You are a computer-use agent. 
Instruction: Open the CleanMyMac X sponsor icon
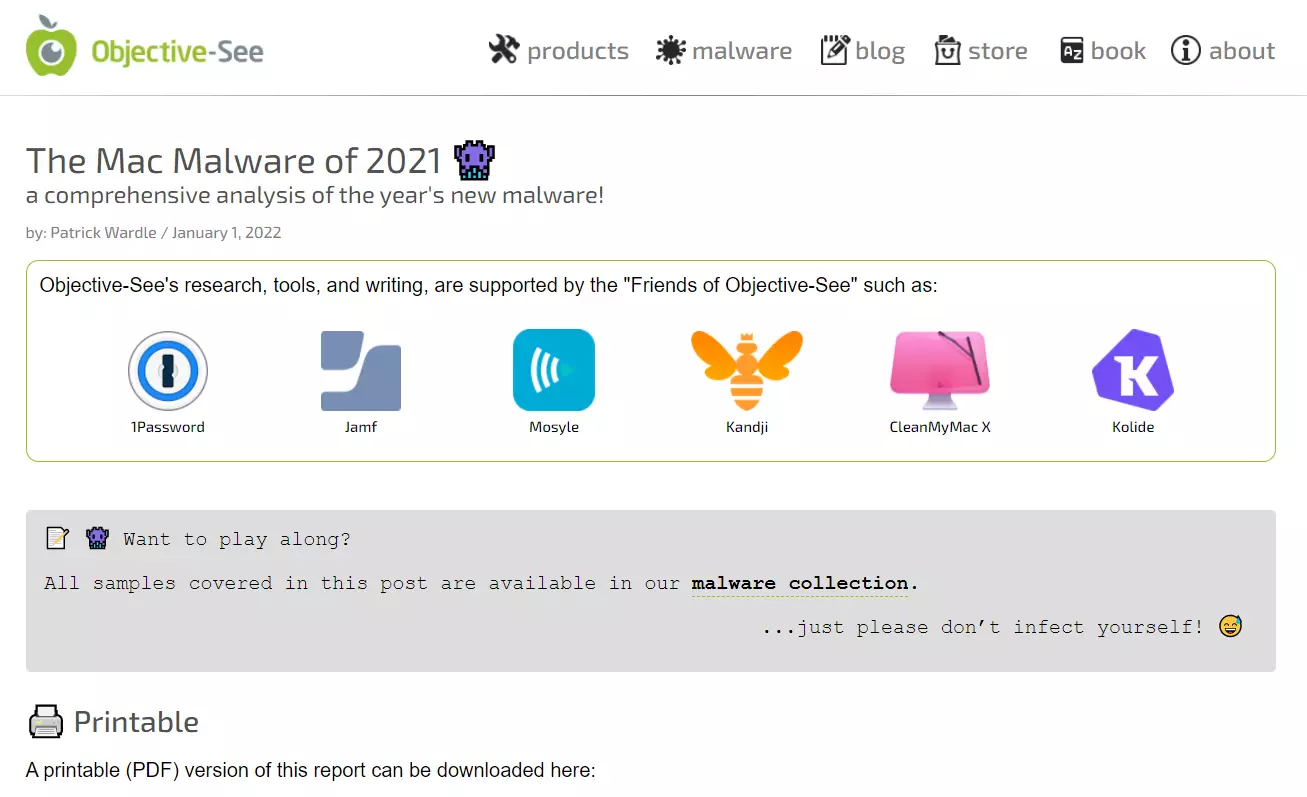(940, 371)
